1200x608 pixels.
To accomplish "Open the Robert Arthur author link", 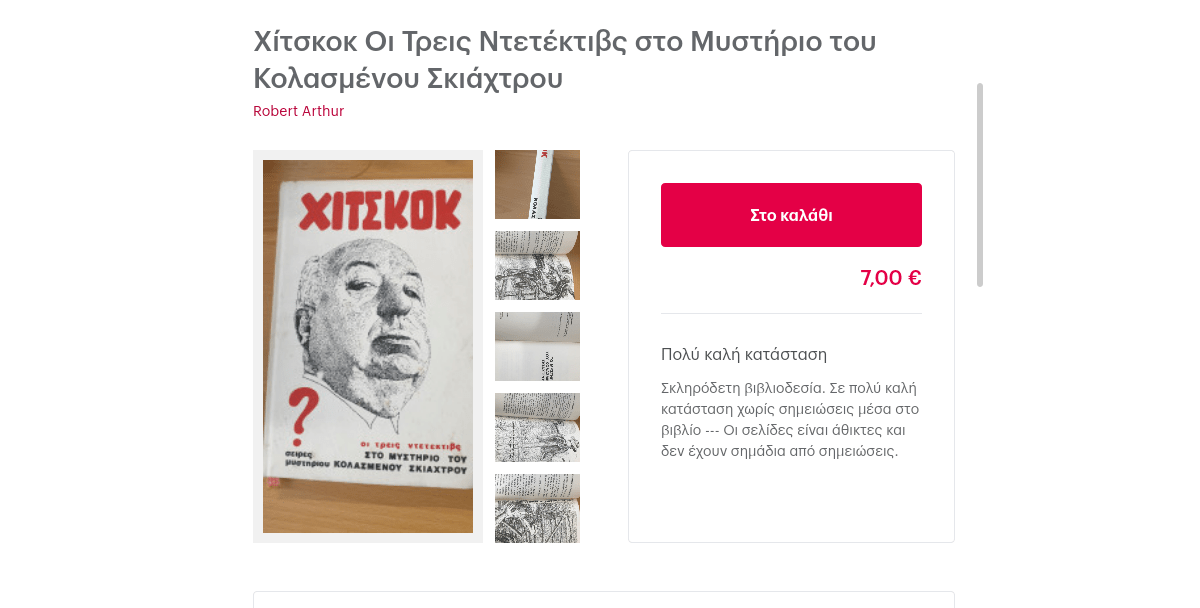I will click(298, 111).
